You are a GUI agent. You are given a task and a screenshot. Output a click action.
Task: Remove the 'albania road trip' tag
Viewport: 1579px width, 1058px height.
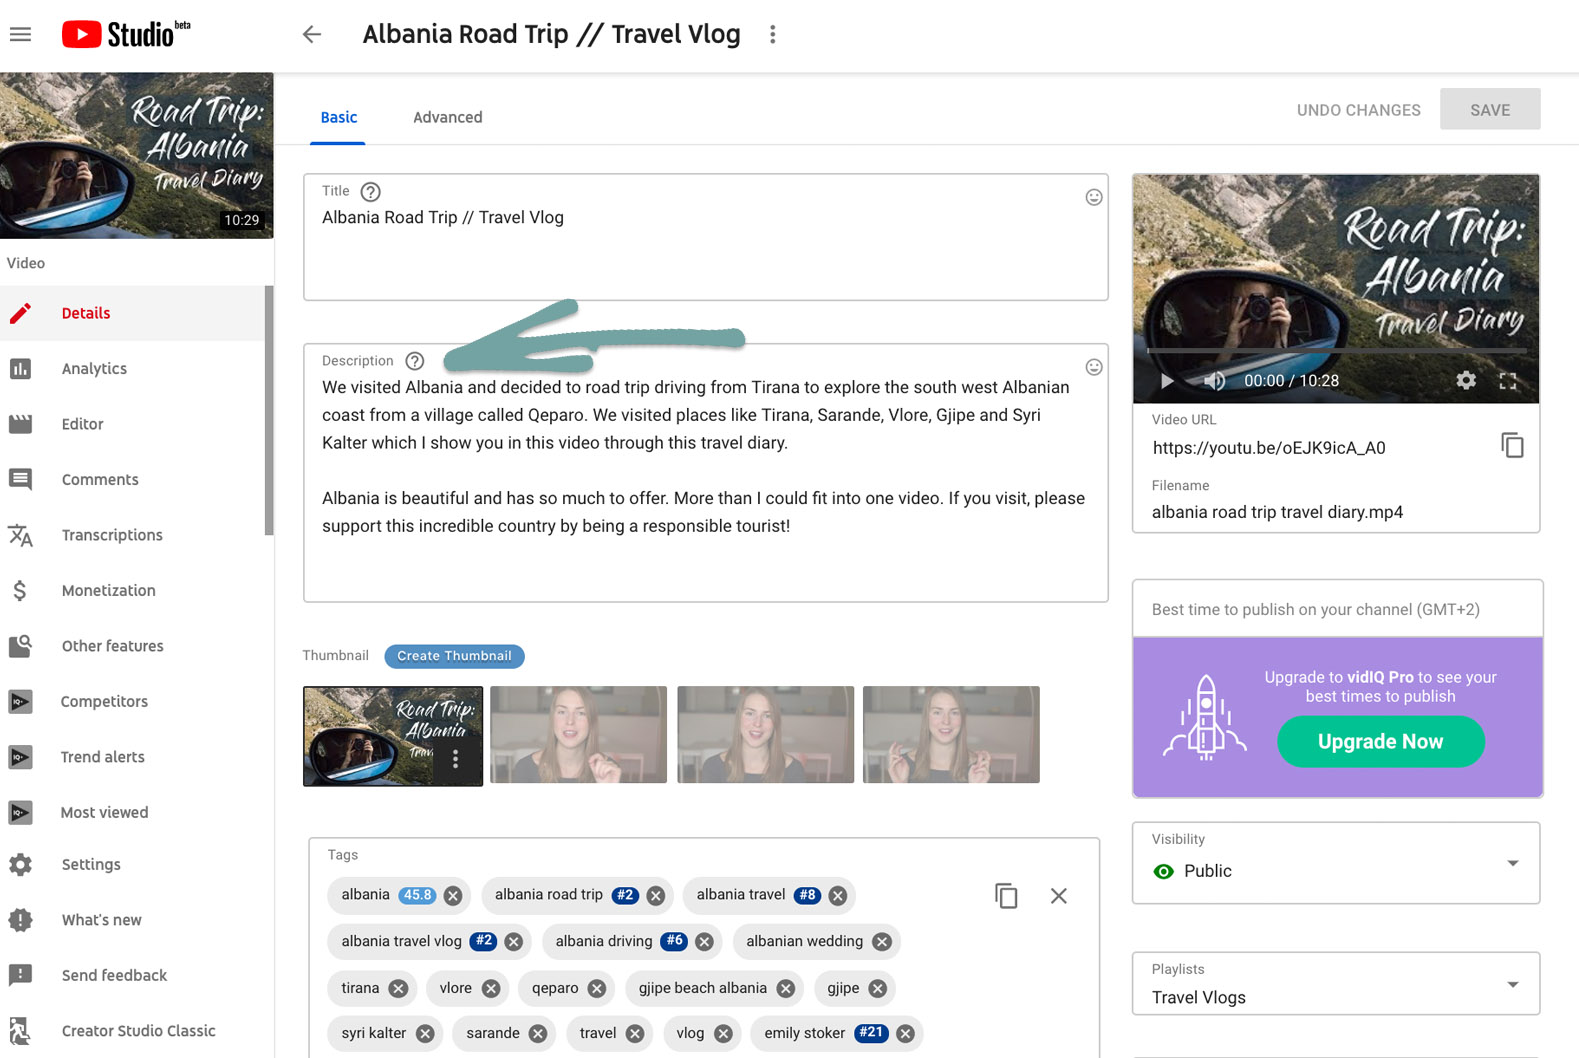point(656,896)
